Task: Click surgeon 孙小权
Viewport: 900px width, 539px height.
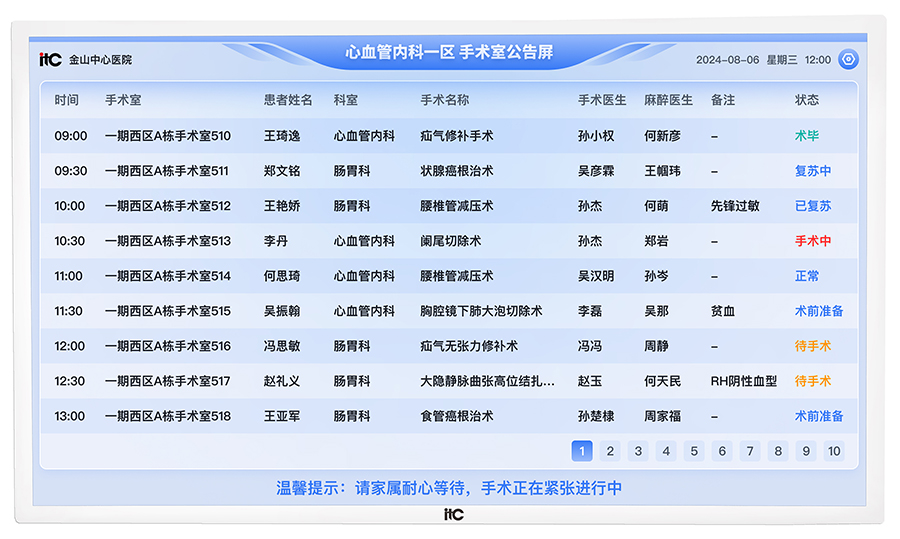Action: (596, 136)
